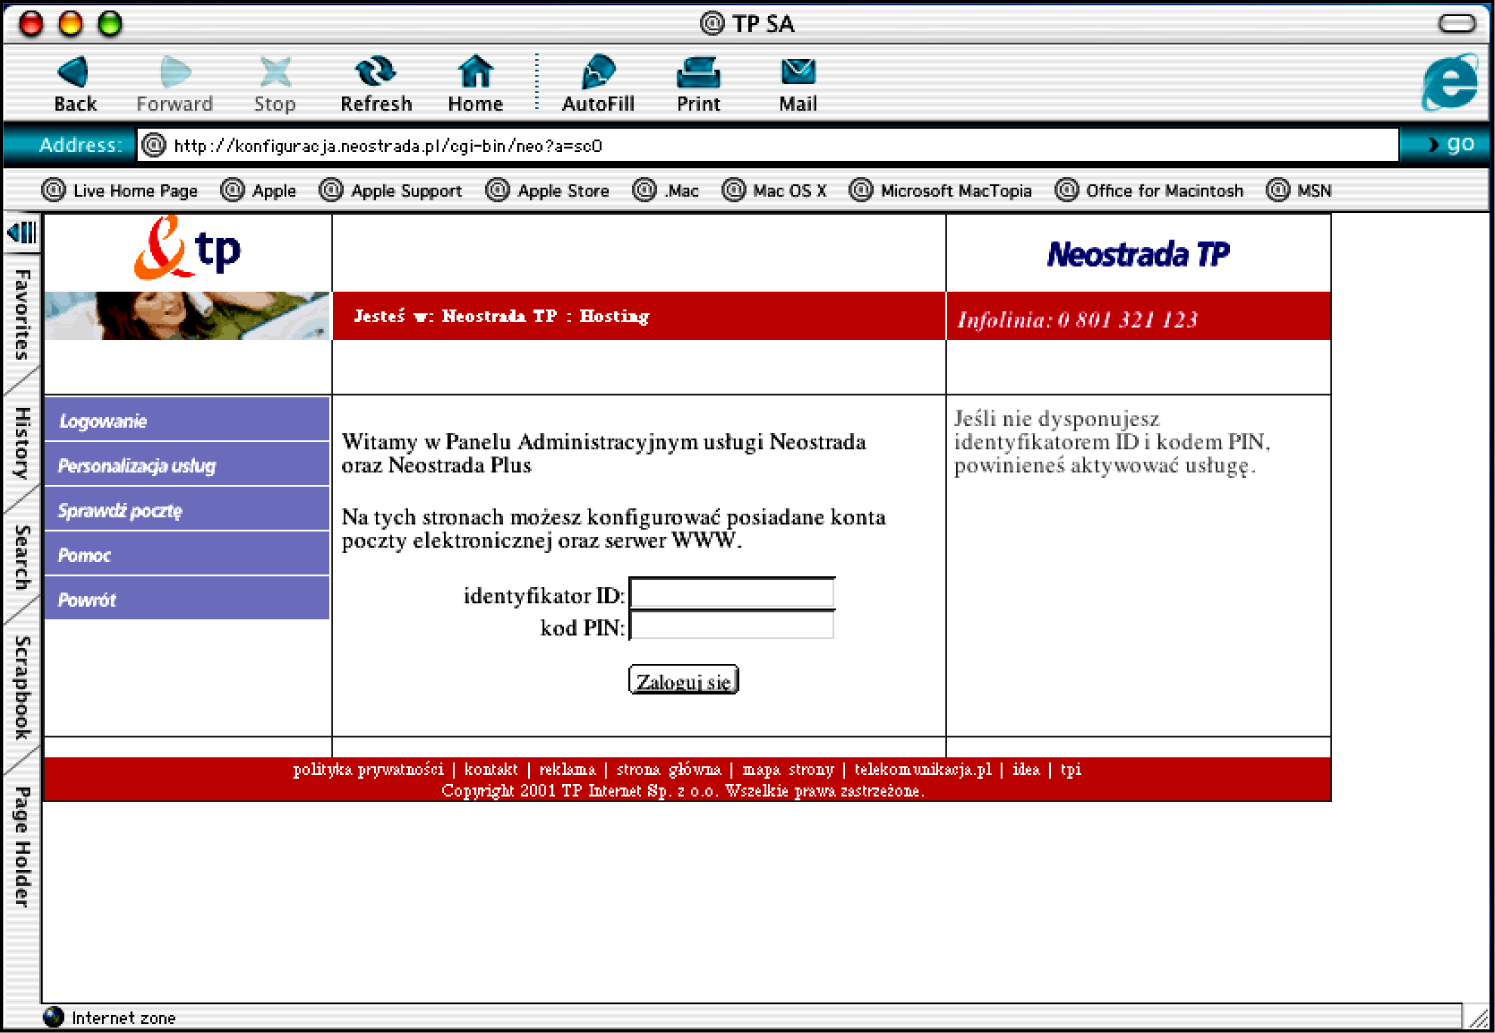Select Logowanie in the sidebar menu
Screen dimensions: 1495x1033
tap(187, 420)
